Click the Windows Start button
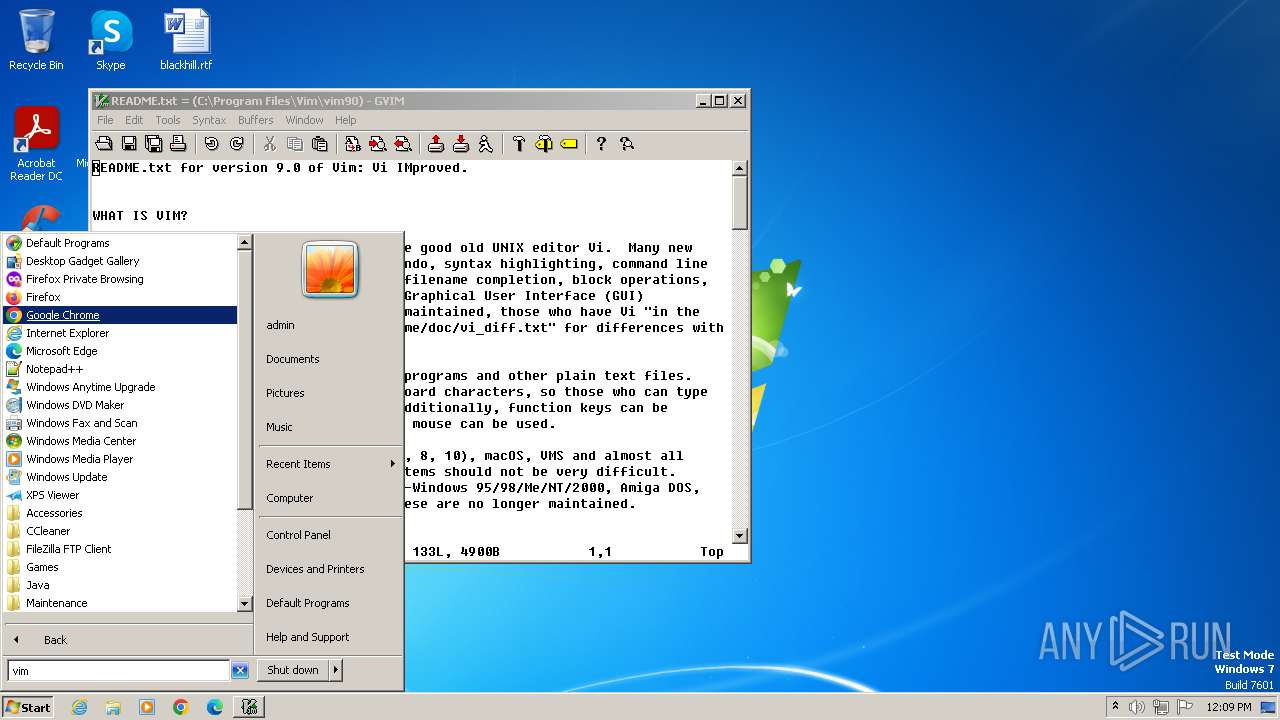 (27, 707)
